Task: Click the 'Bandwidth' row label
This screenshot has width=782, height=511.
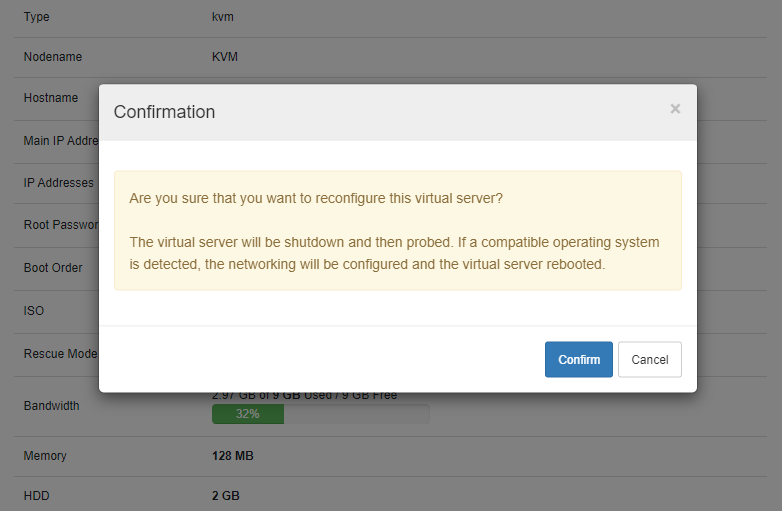Action: pos(51,406)
